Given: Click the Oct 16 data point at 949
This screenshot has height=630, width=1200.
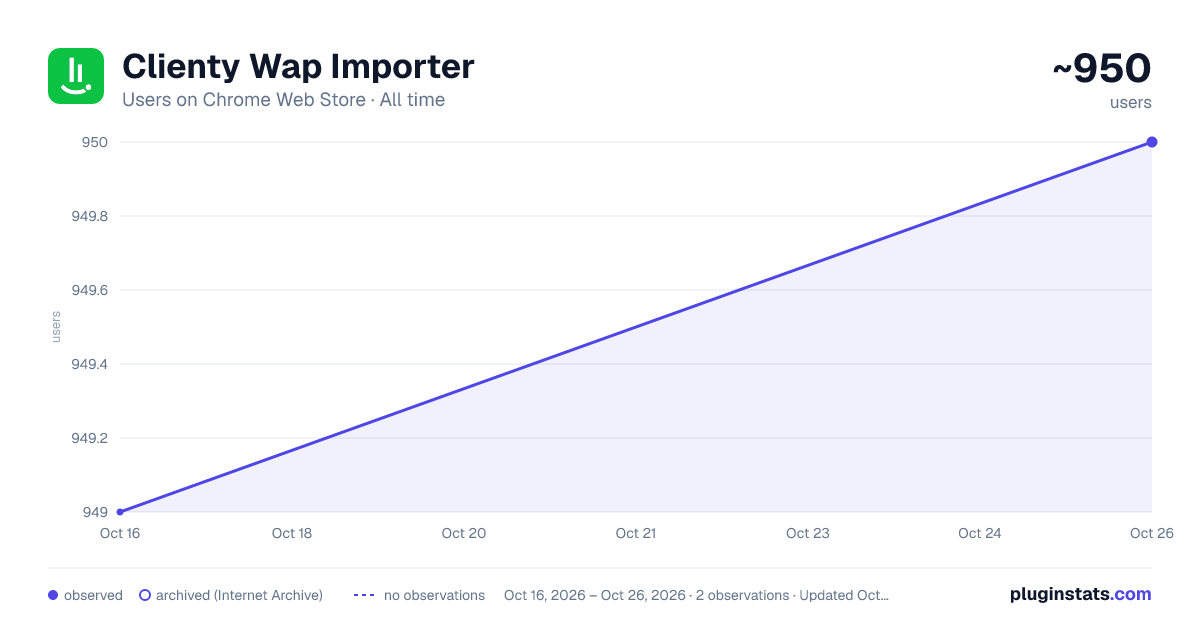Looking at the screenshot, I should click(x=120, y=512).
